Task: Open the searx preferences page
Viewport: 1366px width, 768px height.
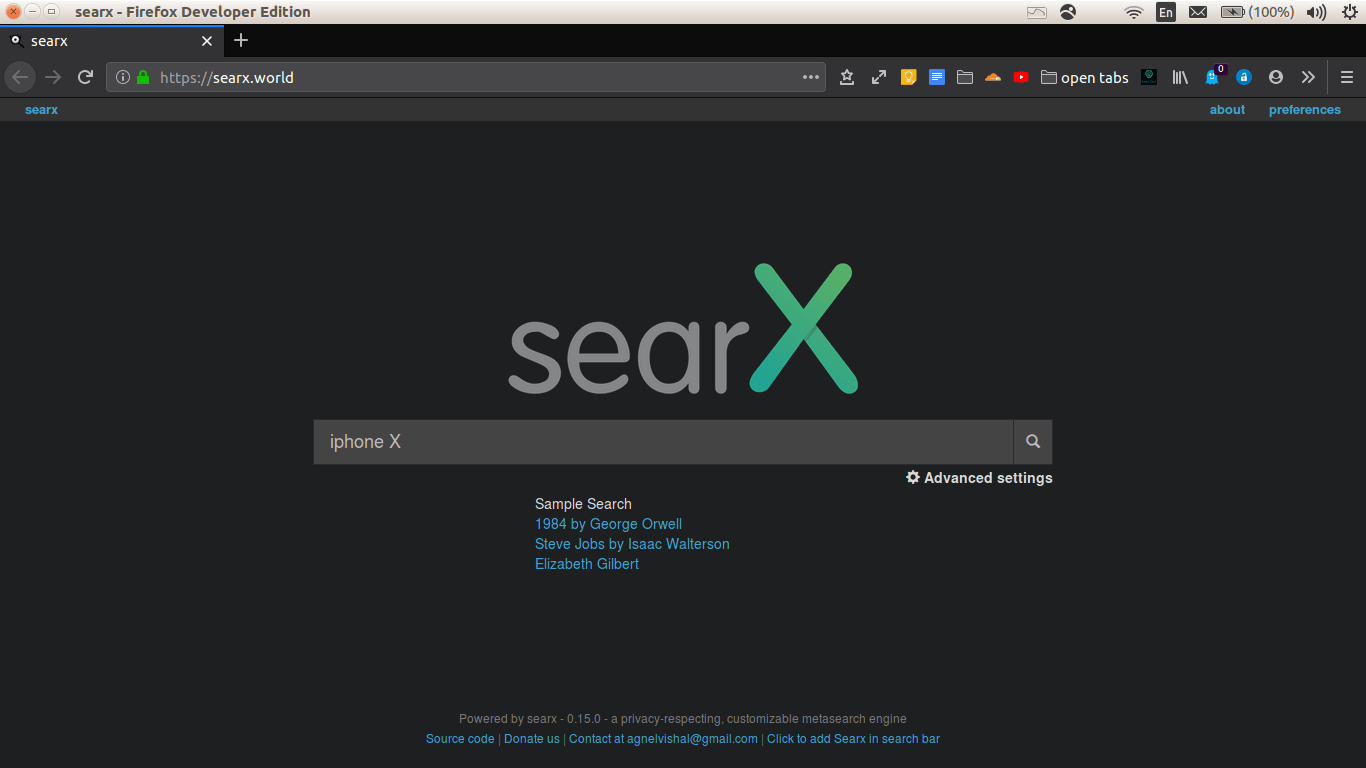Action: [1304, 110]
